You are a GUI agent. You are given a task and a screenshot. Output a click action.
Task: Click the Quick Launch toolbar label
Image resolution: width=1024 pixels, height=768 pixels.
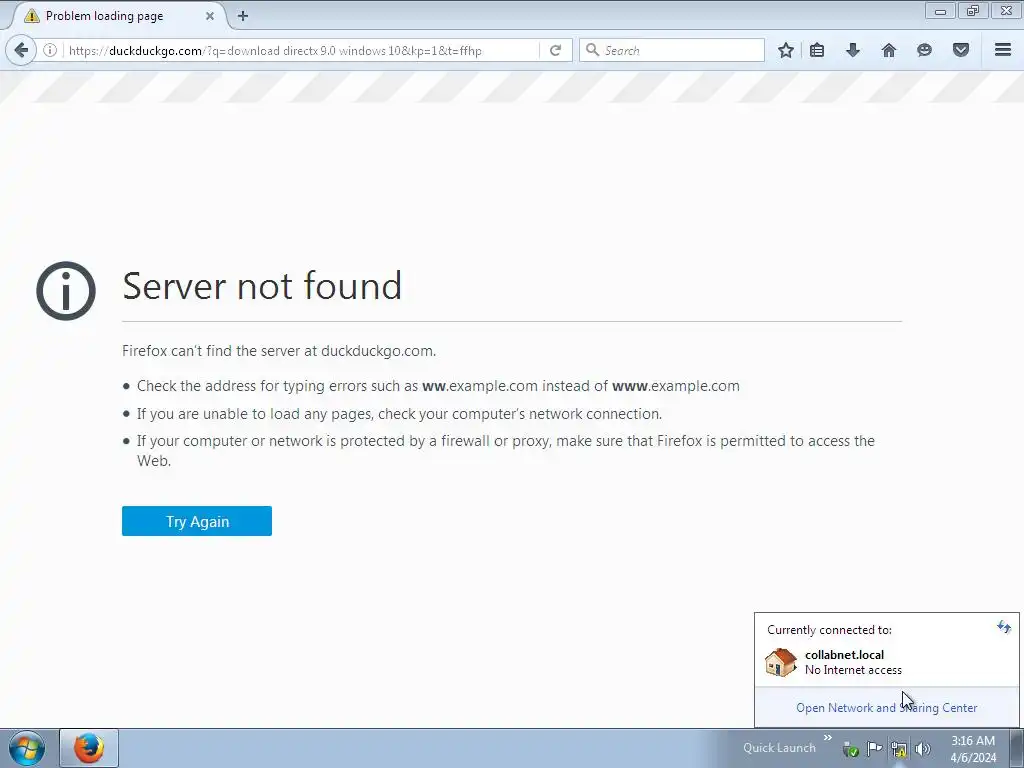click(779, 748)
